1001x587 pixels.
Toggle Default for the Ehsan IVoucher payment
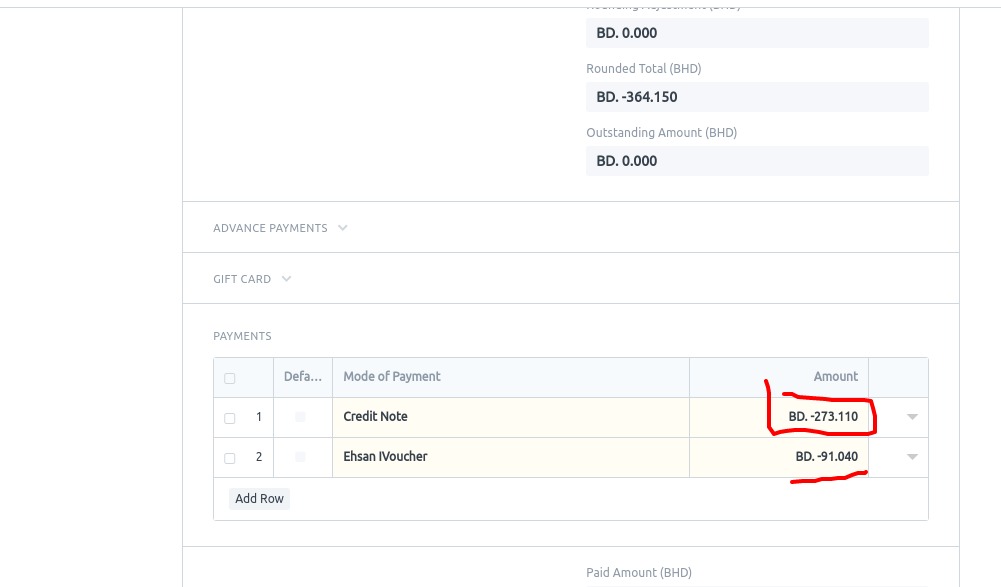(x=301, y=457)
